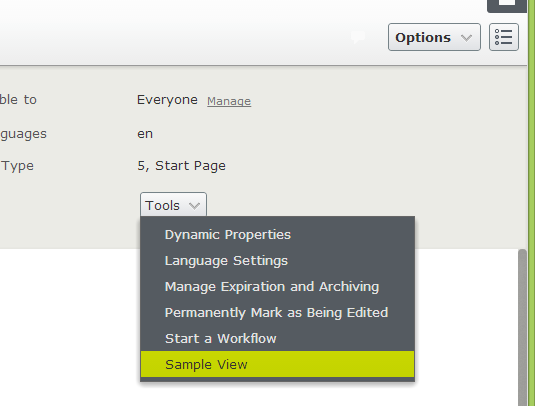Screen dimensions: 535x406
Task: Click the Type field label
Action: pyautogui.click(x=17, y=166)
